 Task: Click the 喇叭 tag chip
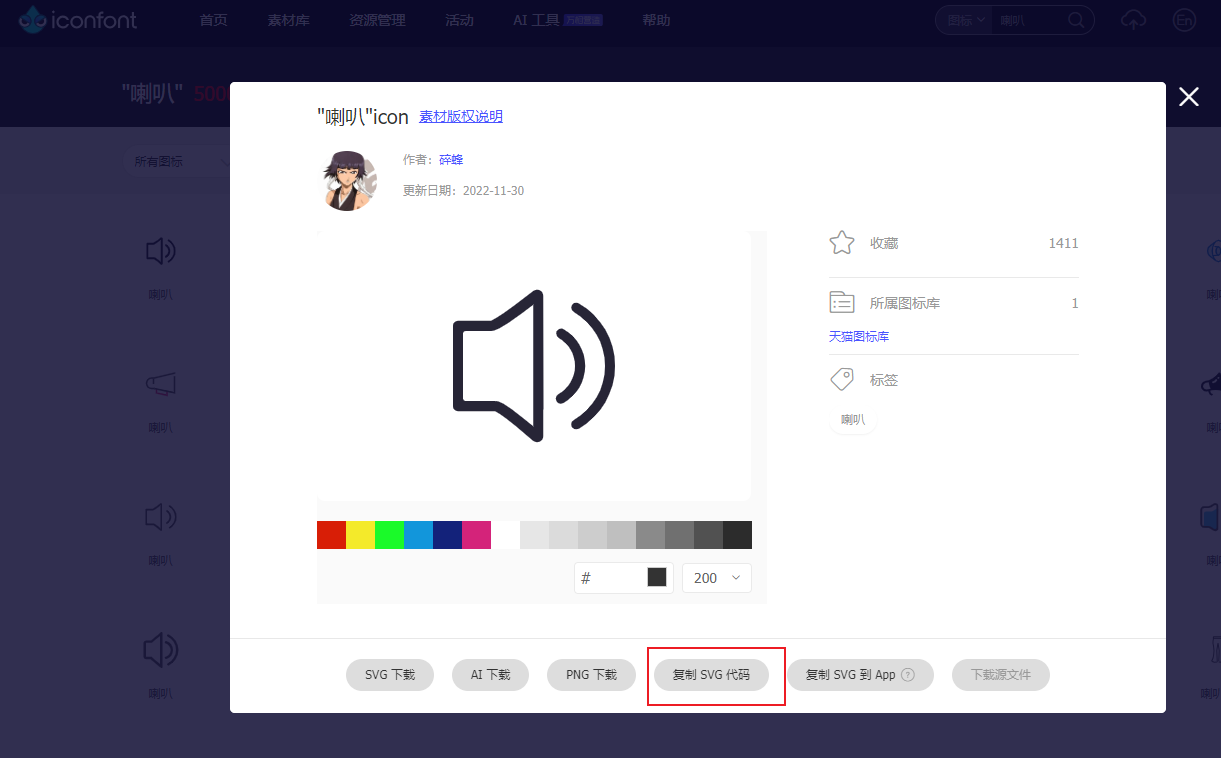853,420
